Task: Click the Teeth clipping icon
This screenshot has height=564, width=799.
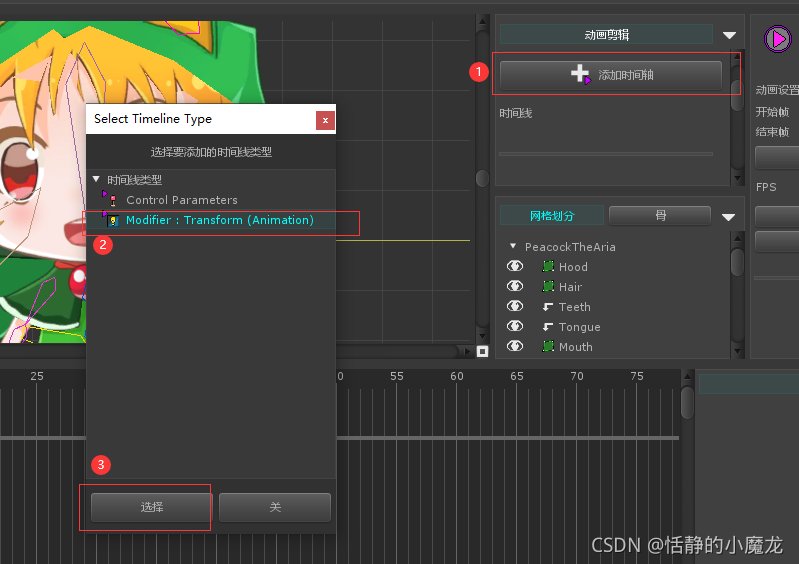Action: click(x=548, y=306)
